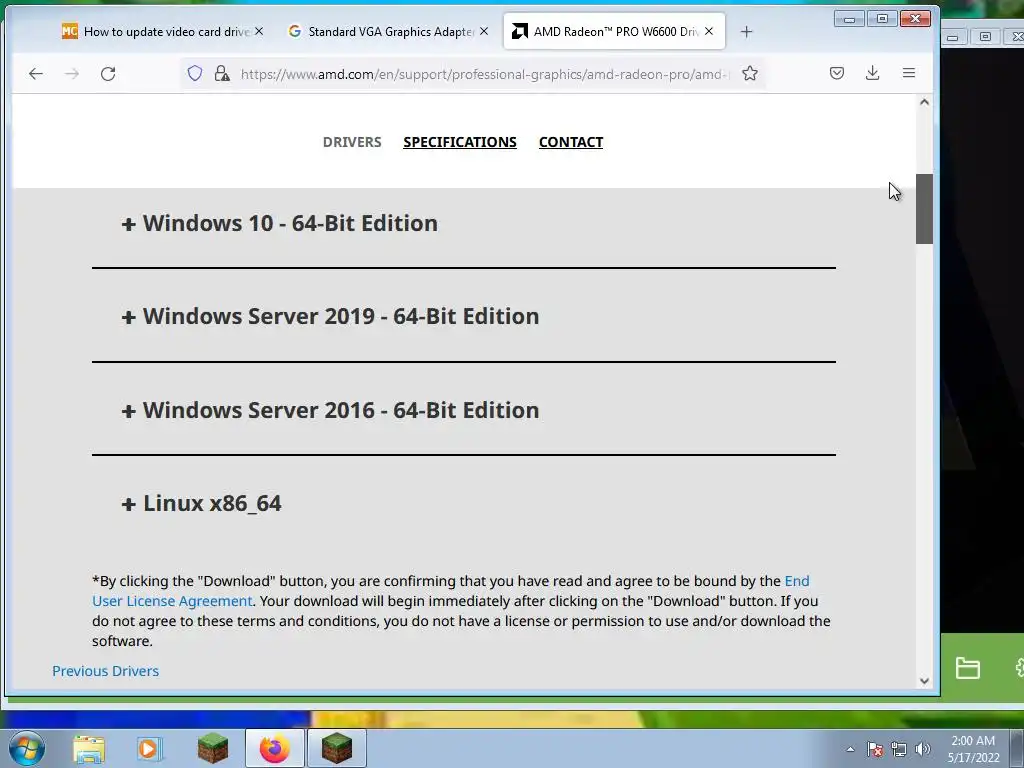1024x768 pixels.
Task: Close the Standard VGA Graphics Adapter tab
Action: pyautogui.click(x=484, y=31)
